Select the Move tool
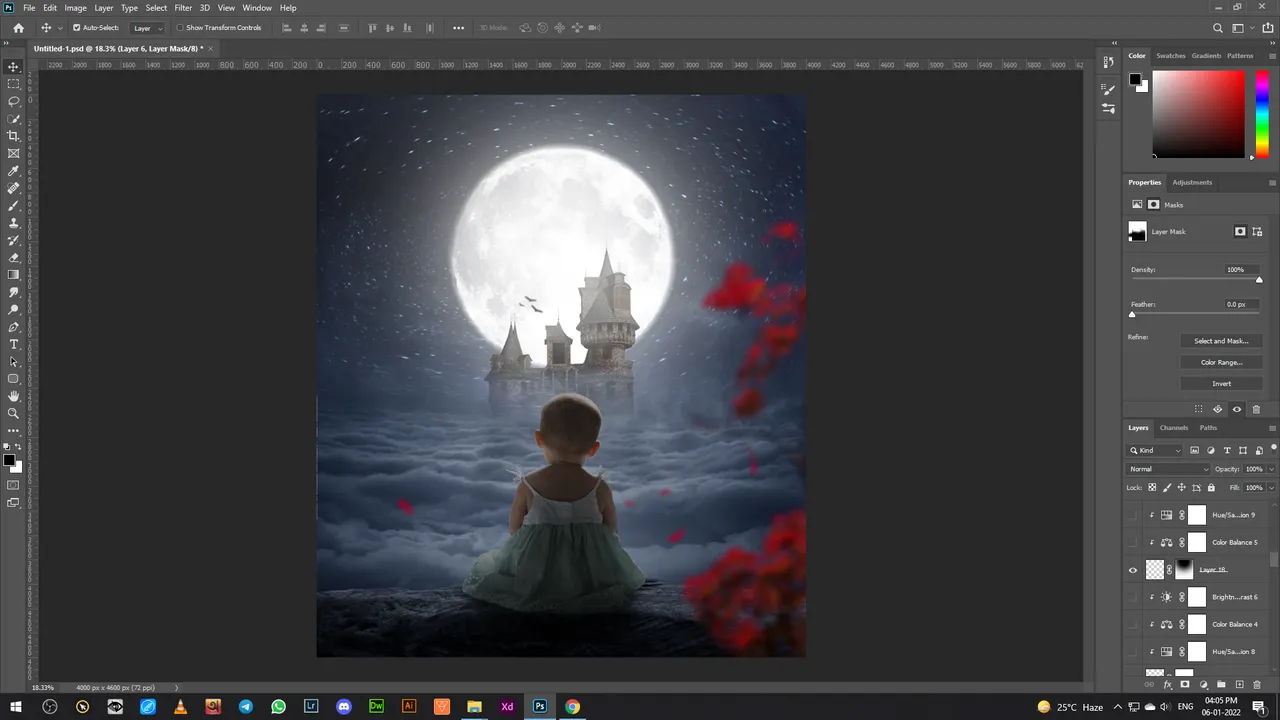The image size is (1280, 720). coord(13,67)
